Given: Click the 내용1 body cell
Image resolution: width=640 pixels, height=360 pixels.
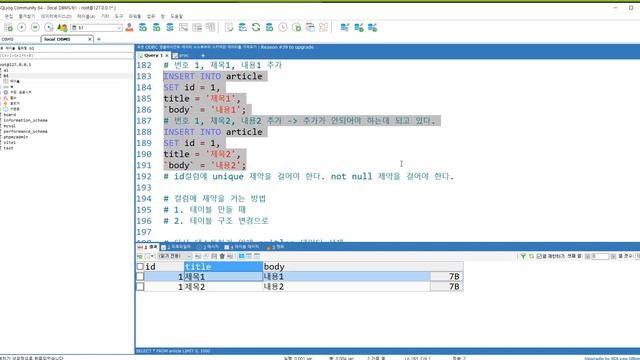Looking at the screenshot, I should [346, 277].
